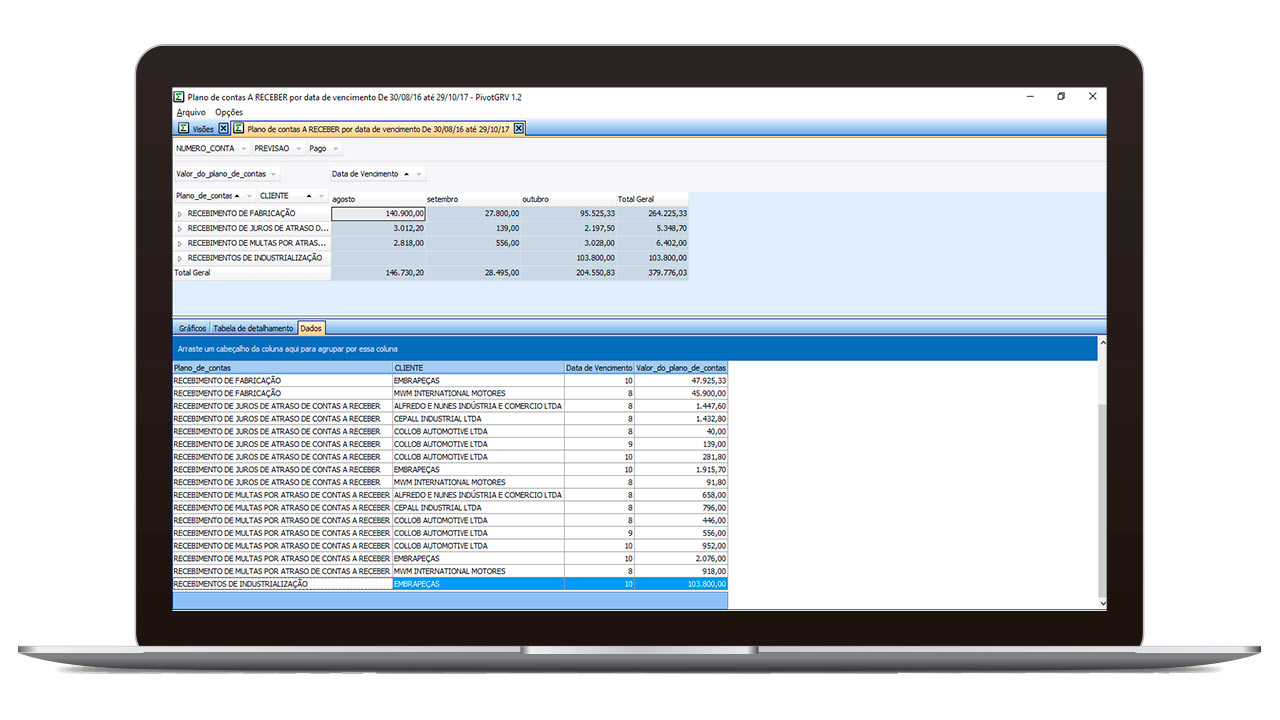The height and width of the screenshot is (720, 1280).
Task: Select data row with value 47.925,33
Action: pyautogui.click(x=450, y=381)
